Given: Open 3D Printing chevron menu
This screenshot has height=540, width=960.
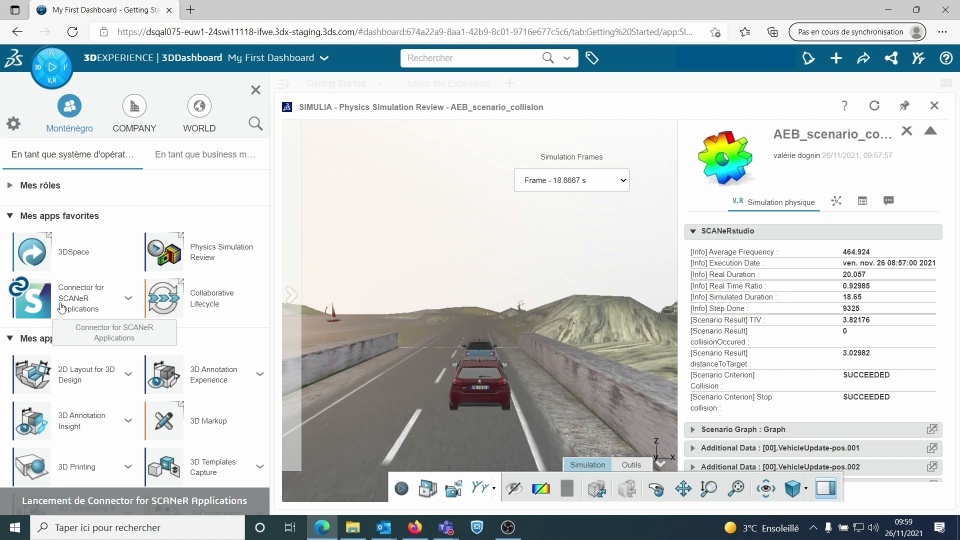Looking at the screenshot, I should tap(128, 467).
